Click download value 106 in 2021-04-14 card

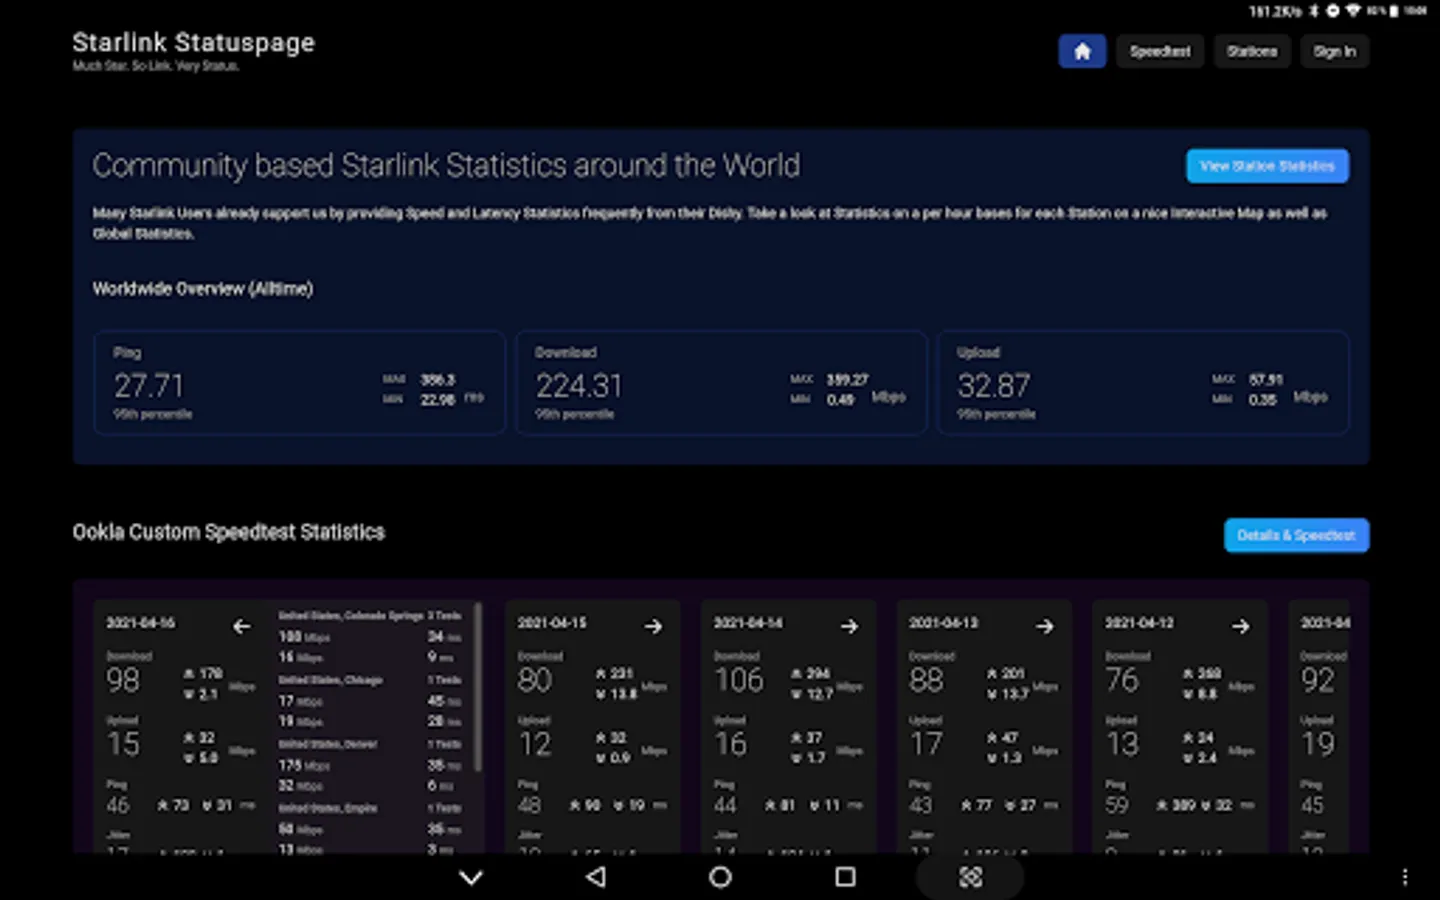pyautogui.click(x=739, y=681)
